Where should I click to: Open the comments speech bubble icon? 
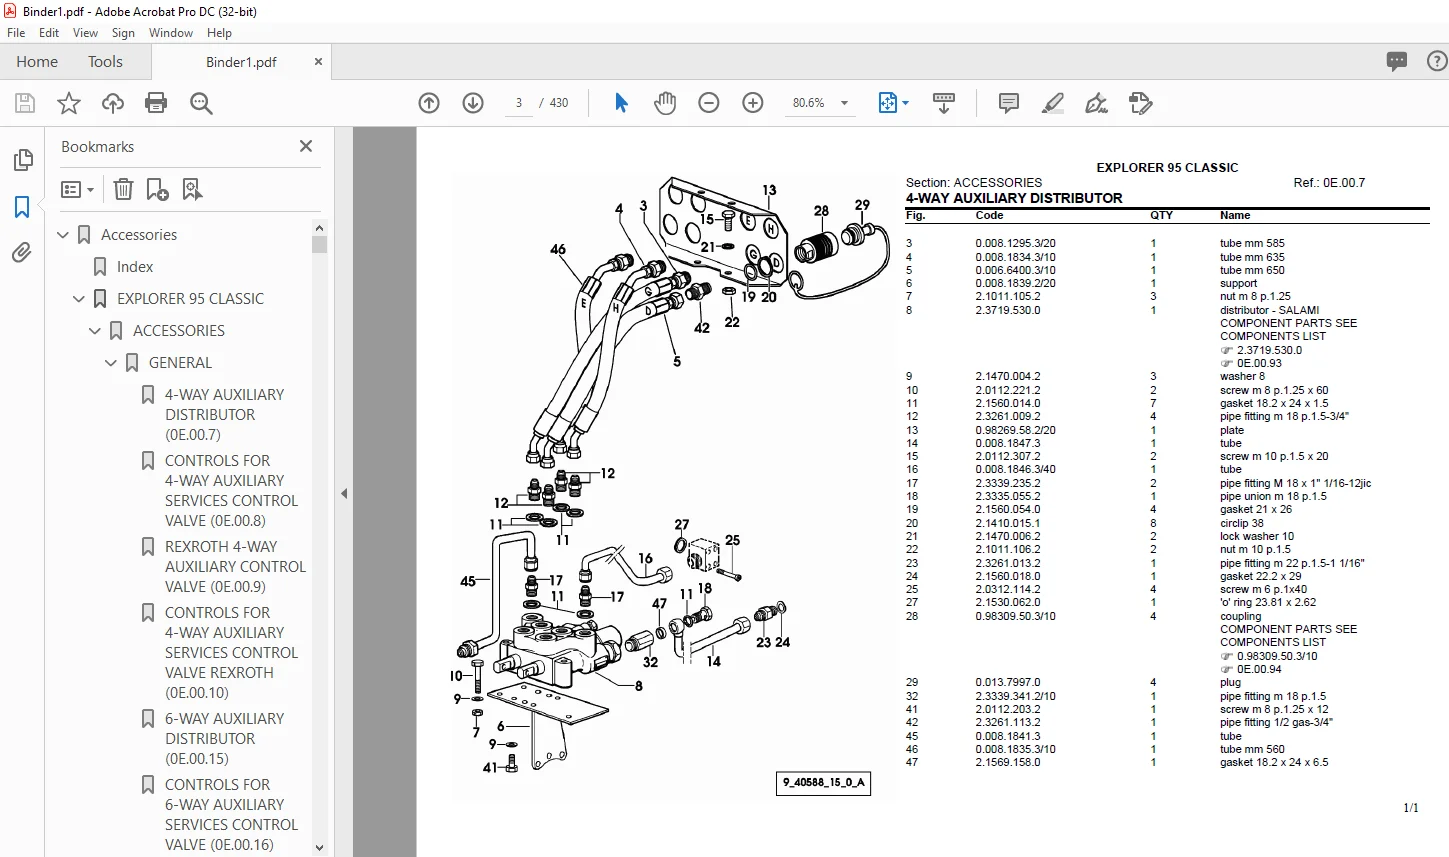[1397, 61]
